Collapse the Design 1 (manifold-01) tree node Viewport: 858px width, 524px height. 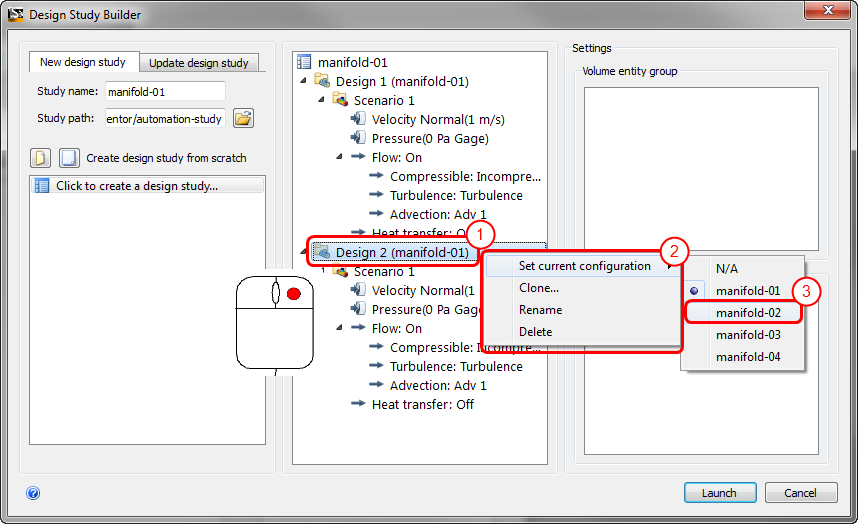click(x=303, y=81)
